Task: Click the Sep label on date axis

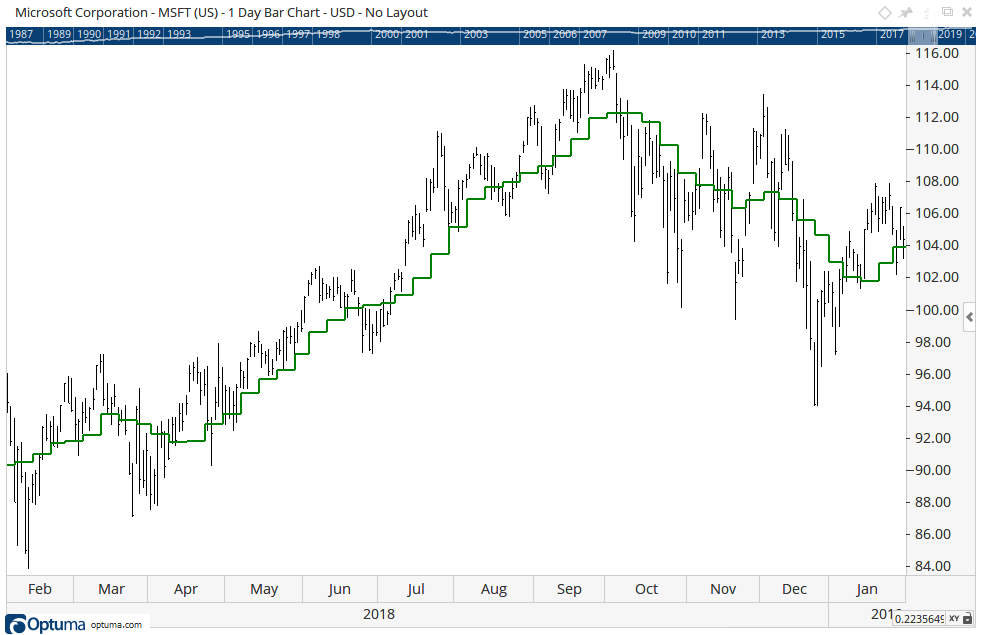Action: point(569,589)
